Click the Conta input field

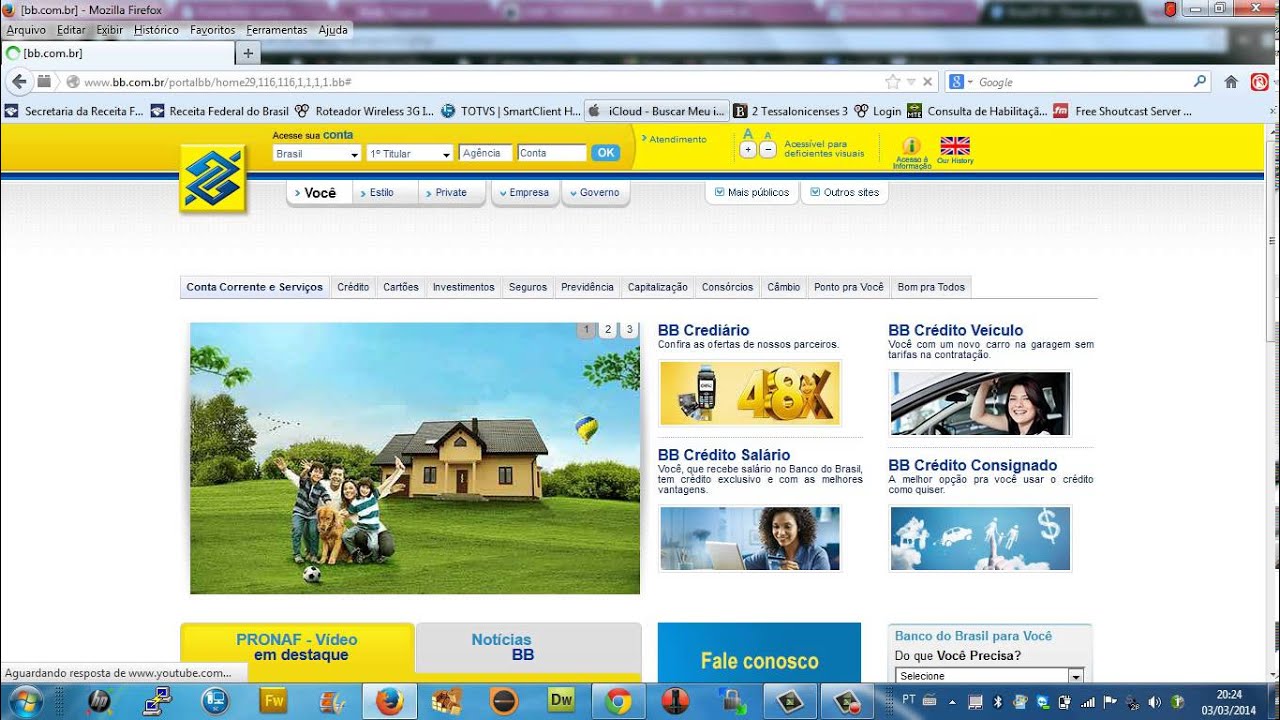[552, 153]
